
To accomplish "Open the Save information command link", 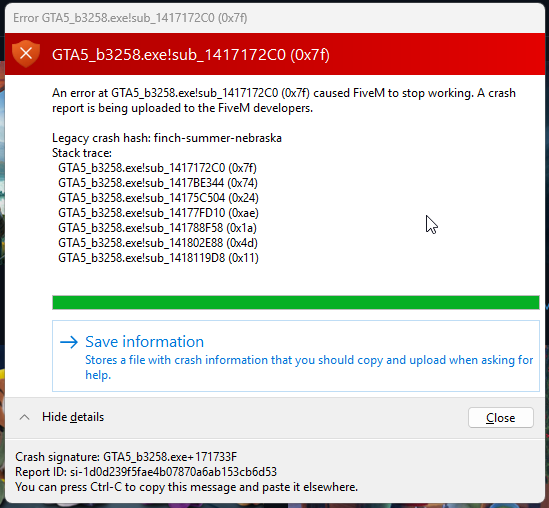I will pyautogui.click(x=296, y=356).
